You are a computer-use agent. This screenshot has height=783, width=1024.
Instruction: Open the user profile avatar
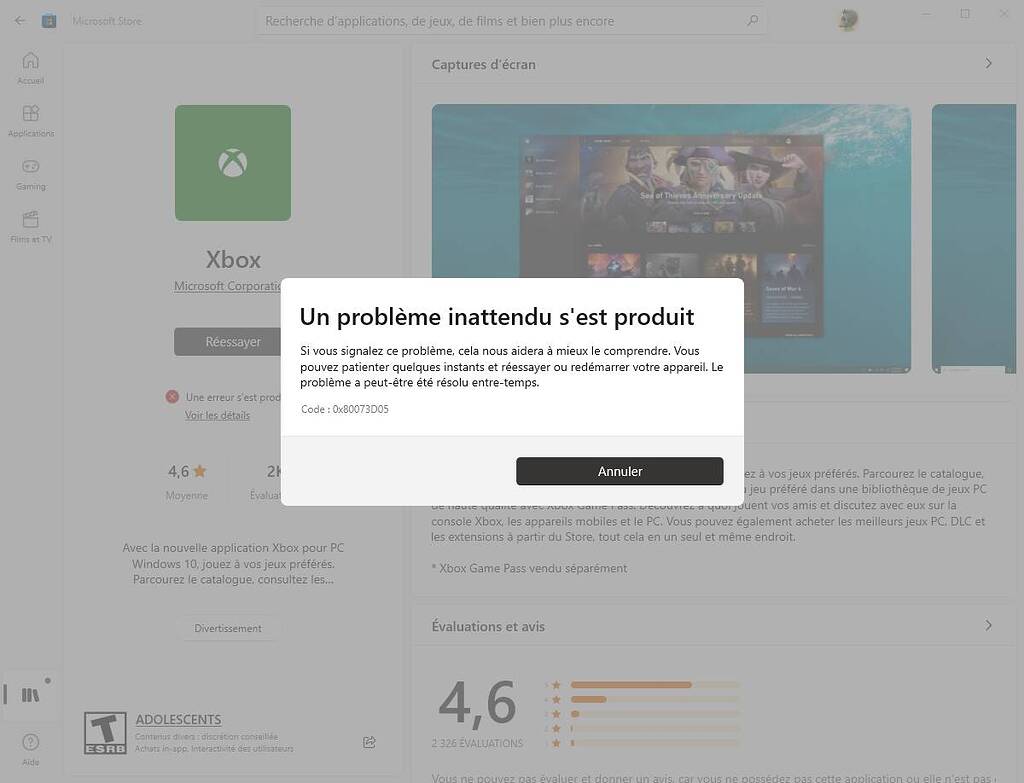pyautogui.click(x=848, y=20)
